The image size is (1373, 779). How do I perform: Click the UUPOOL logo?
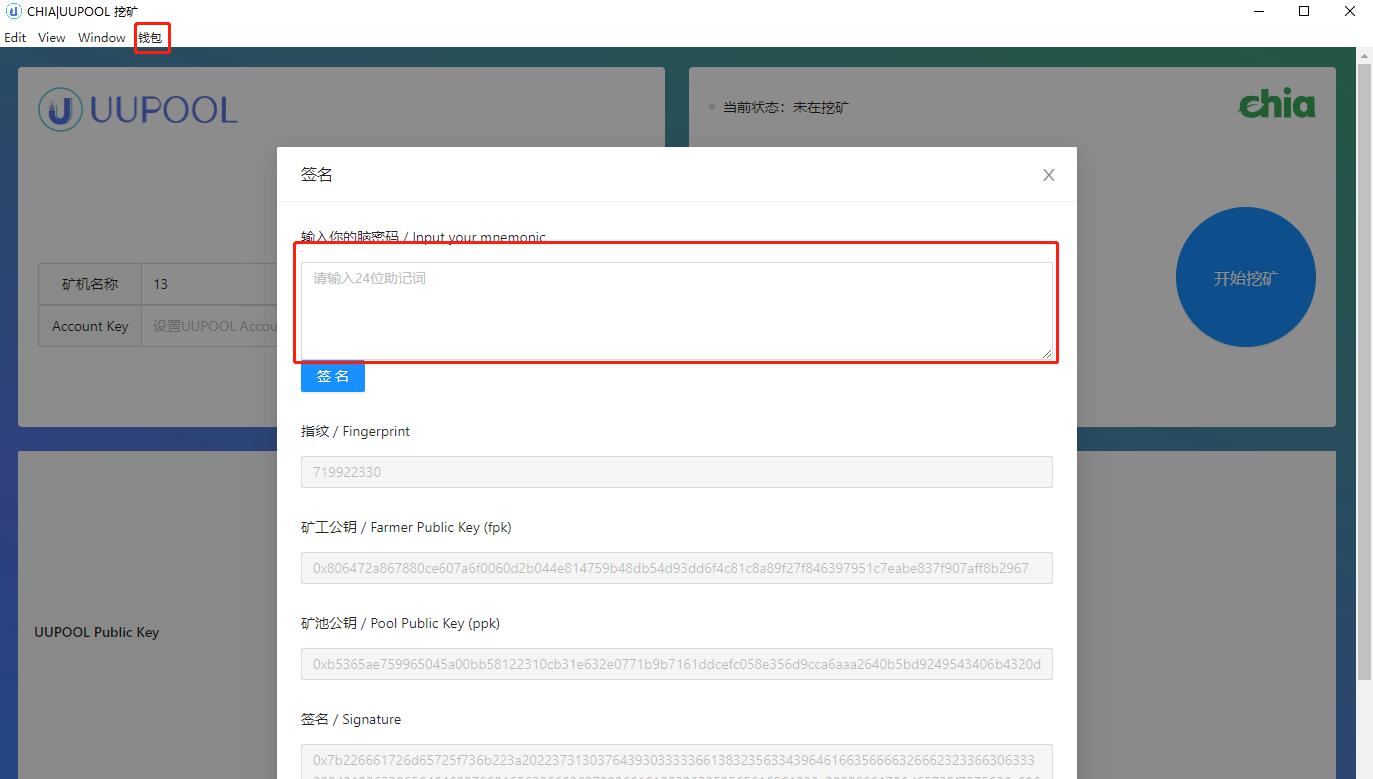[x=138, y=109]
